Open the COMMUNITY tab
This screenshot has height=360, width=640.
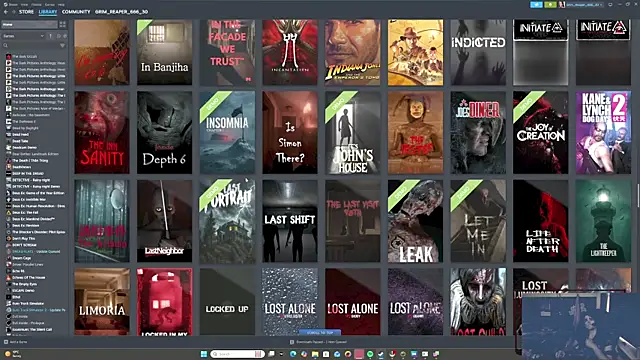[x=76, y=12]
